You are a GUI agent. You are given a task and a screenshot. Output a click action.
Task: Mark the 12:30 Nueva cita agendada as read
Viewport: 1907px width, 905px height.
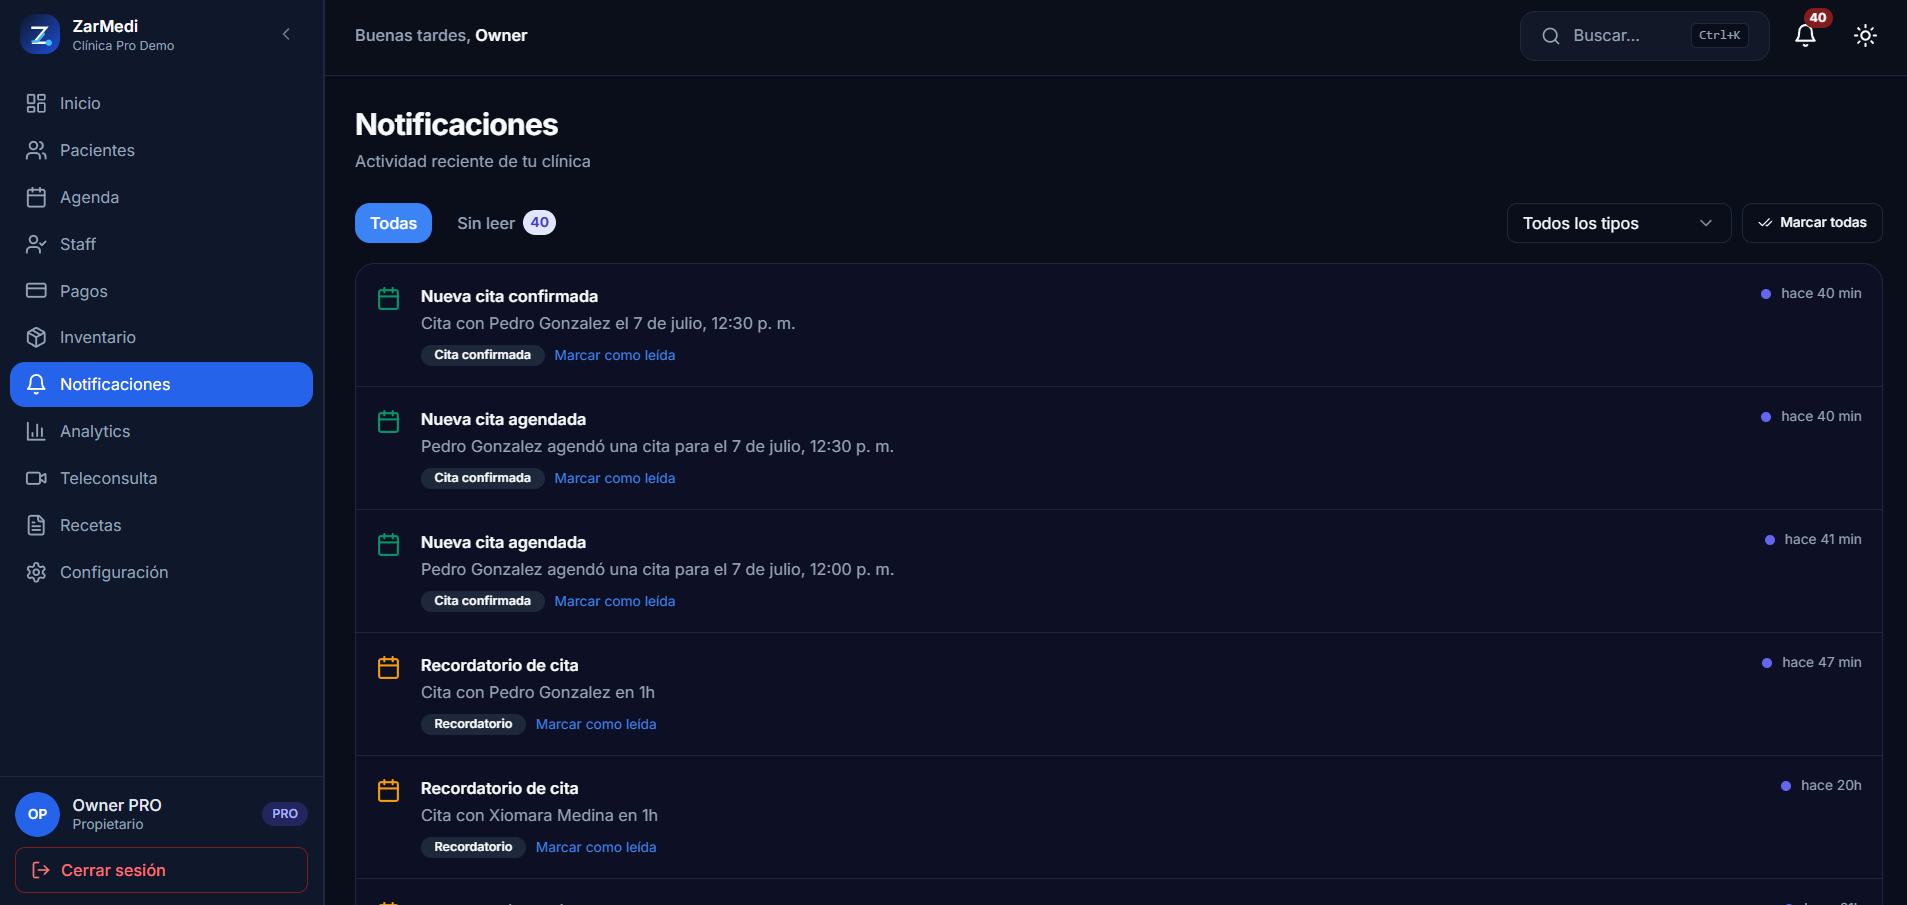pos(615,478)
